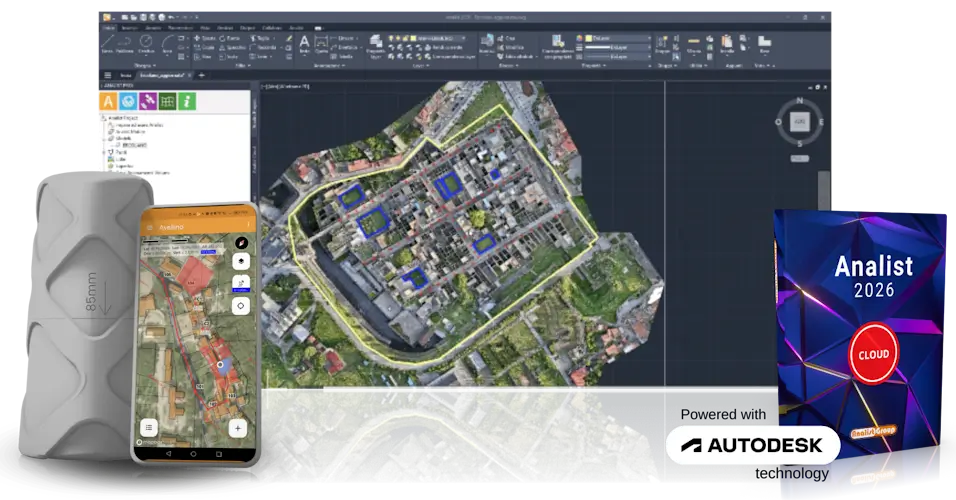
Task: Select the Polyline tool in ribbon
Action: [125, 44]
